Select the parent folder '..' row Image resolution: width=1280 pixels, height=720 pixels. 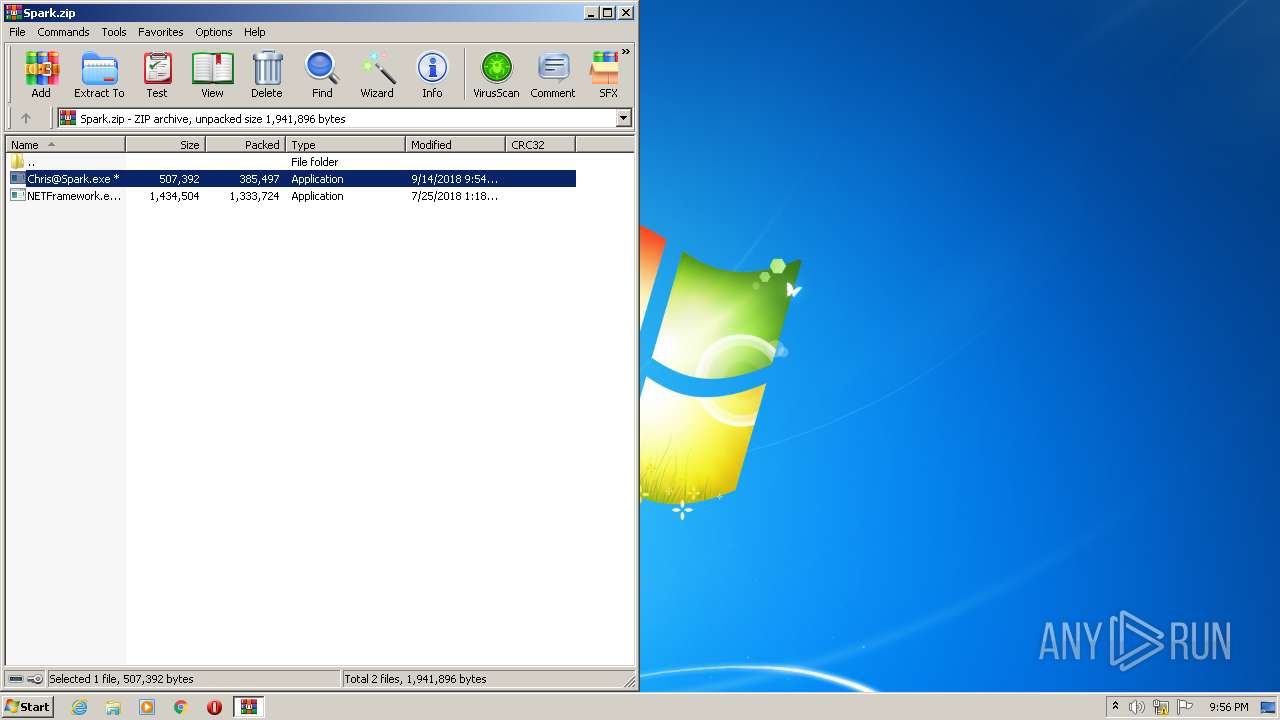coord(291,162)
